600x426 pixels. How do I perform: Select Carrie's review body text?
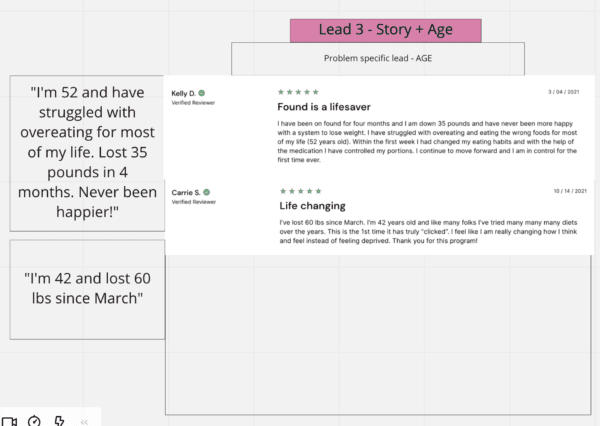428,232
